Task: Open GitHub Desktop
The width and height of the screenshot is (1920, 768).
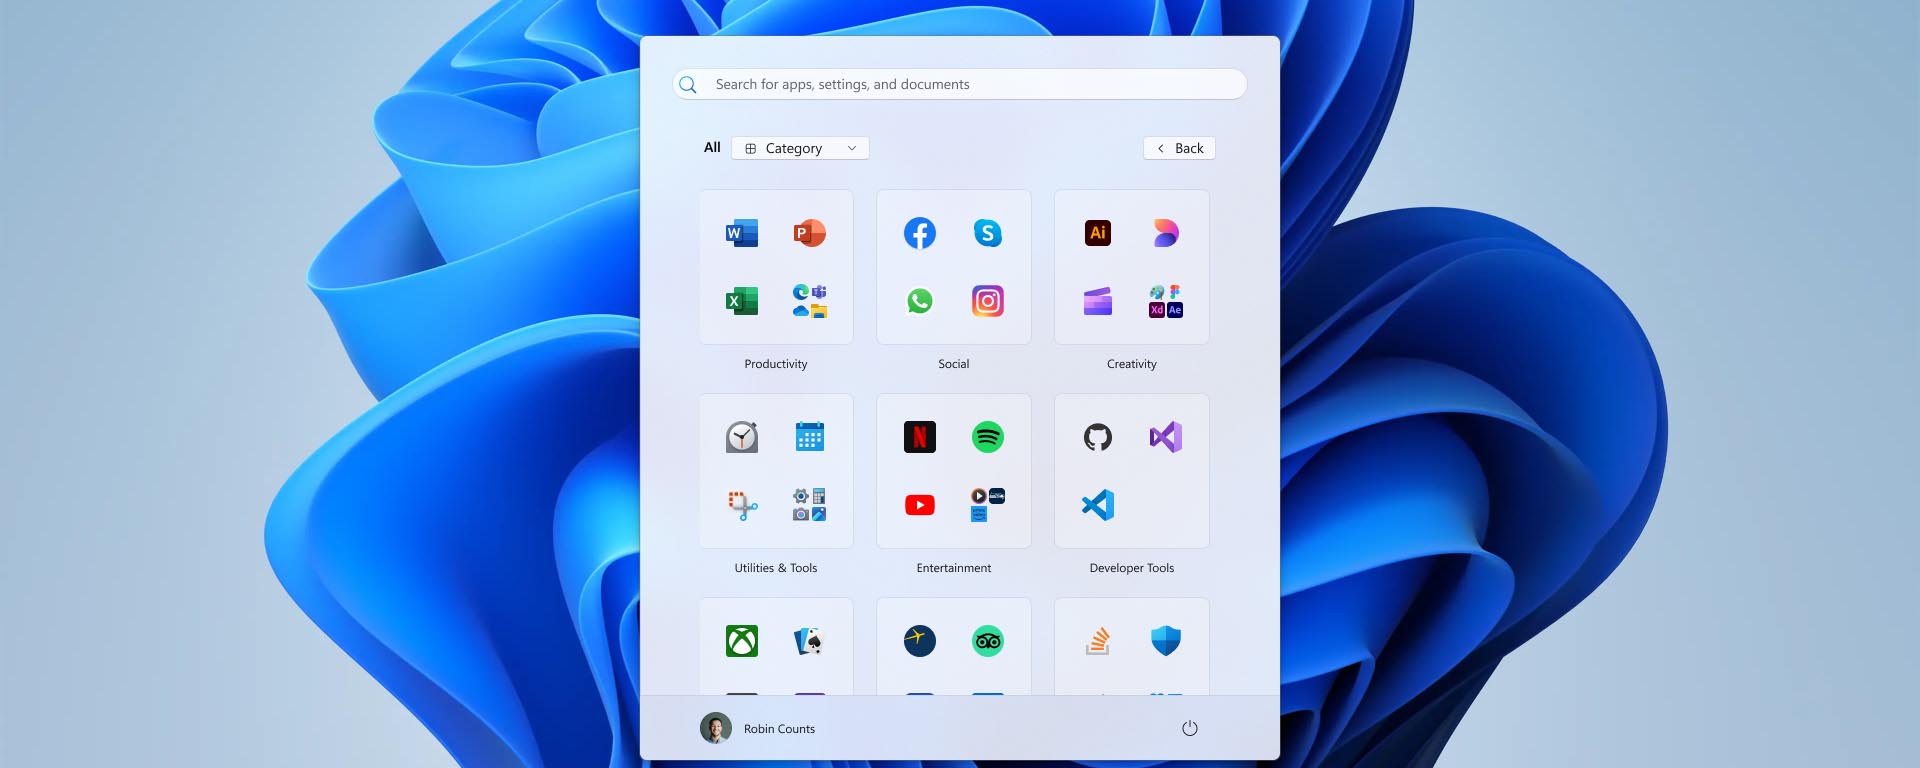Action: (1098, 437)
